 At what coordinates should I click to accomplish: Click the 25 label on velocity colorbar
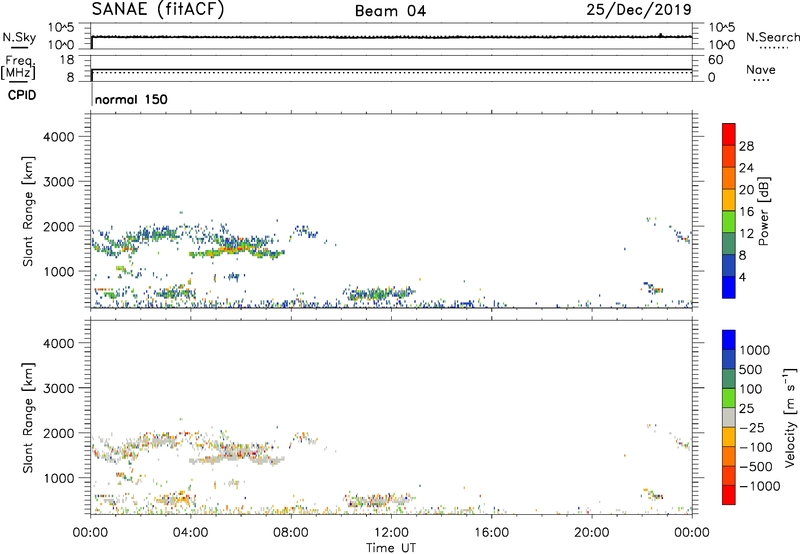[746, 408]
